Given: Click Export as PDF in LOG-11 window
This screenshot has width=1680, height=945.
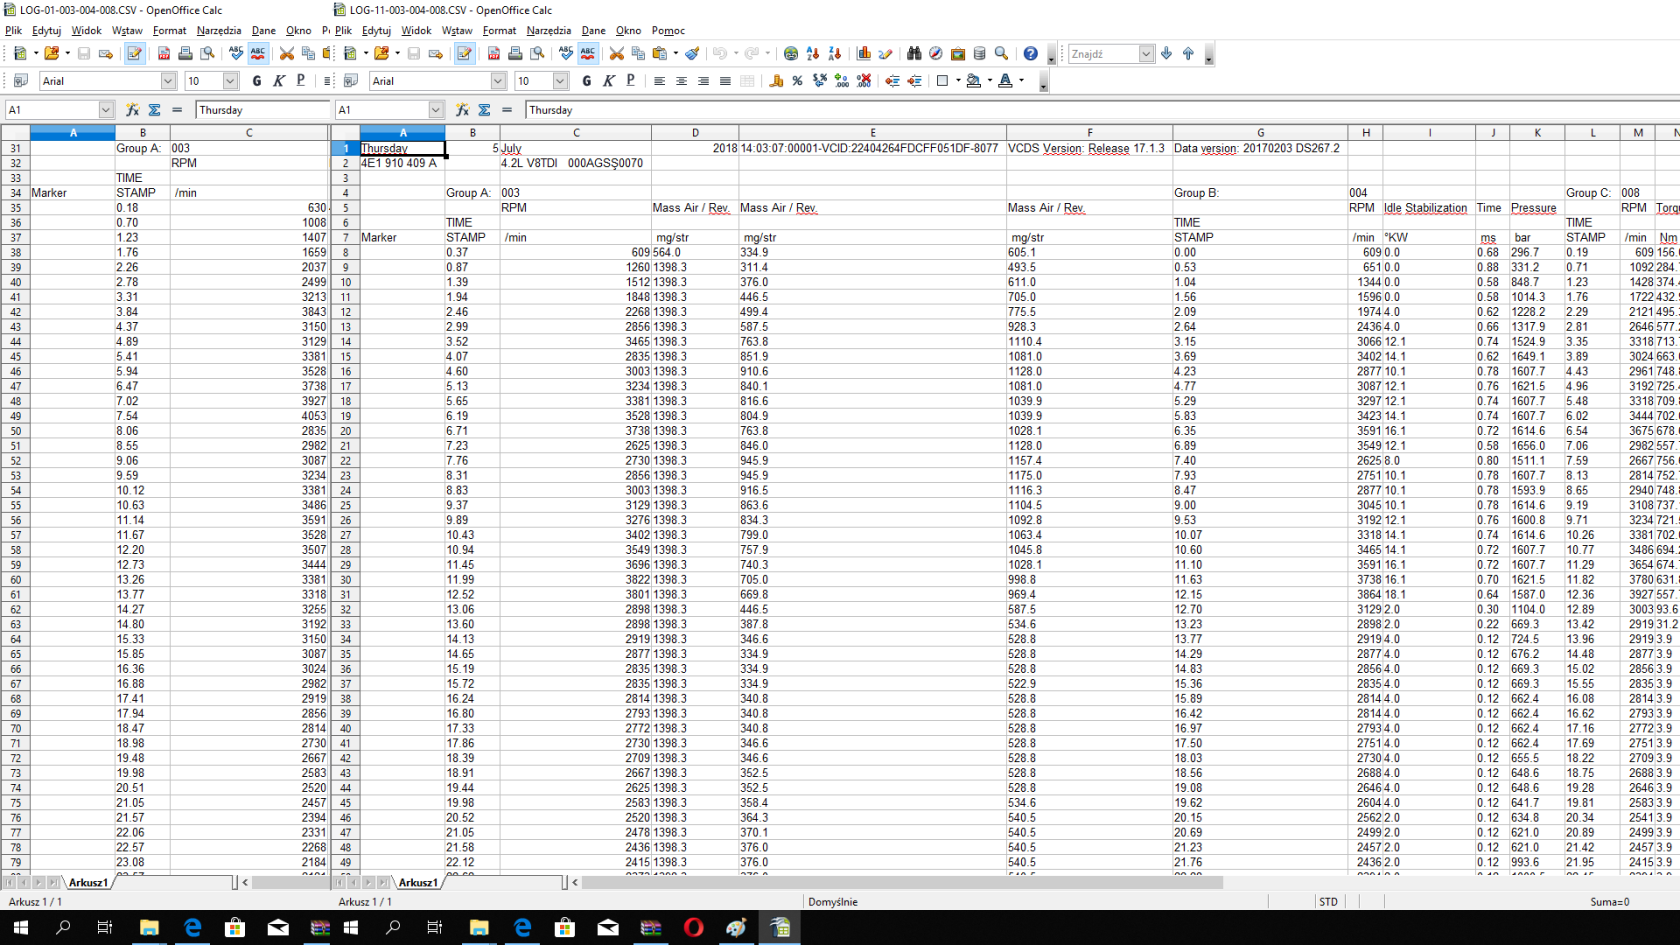Looking at the screenshot, I should pos(493,54).
